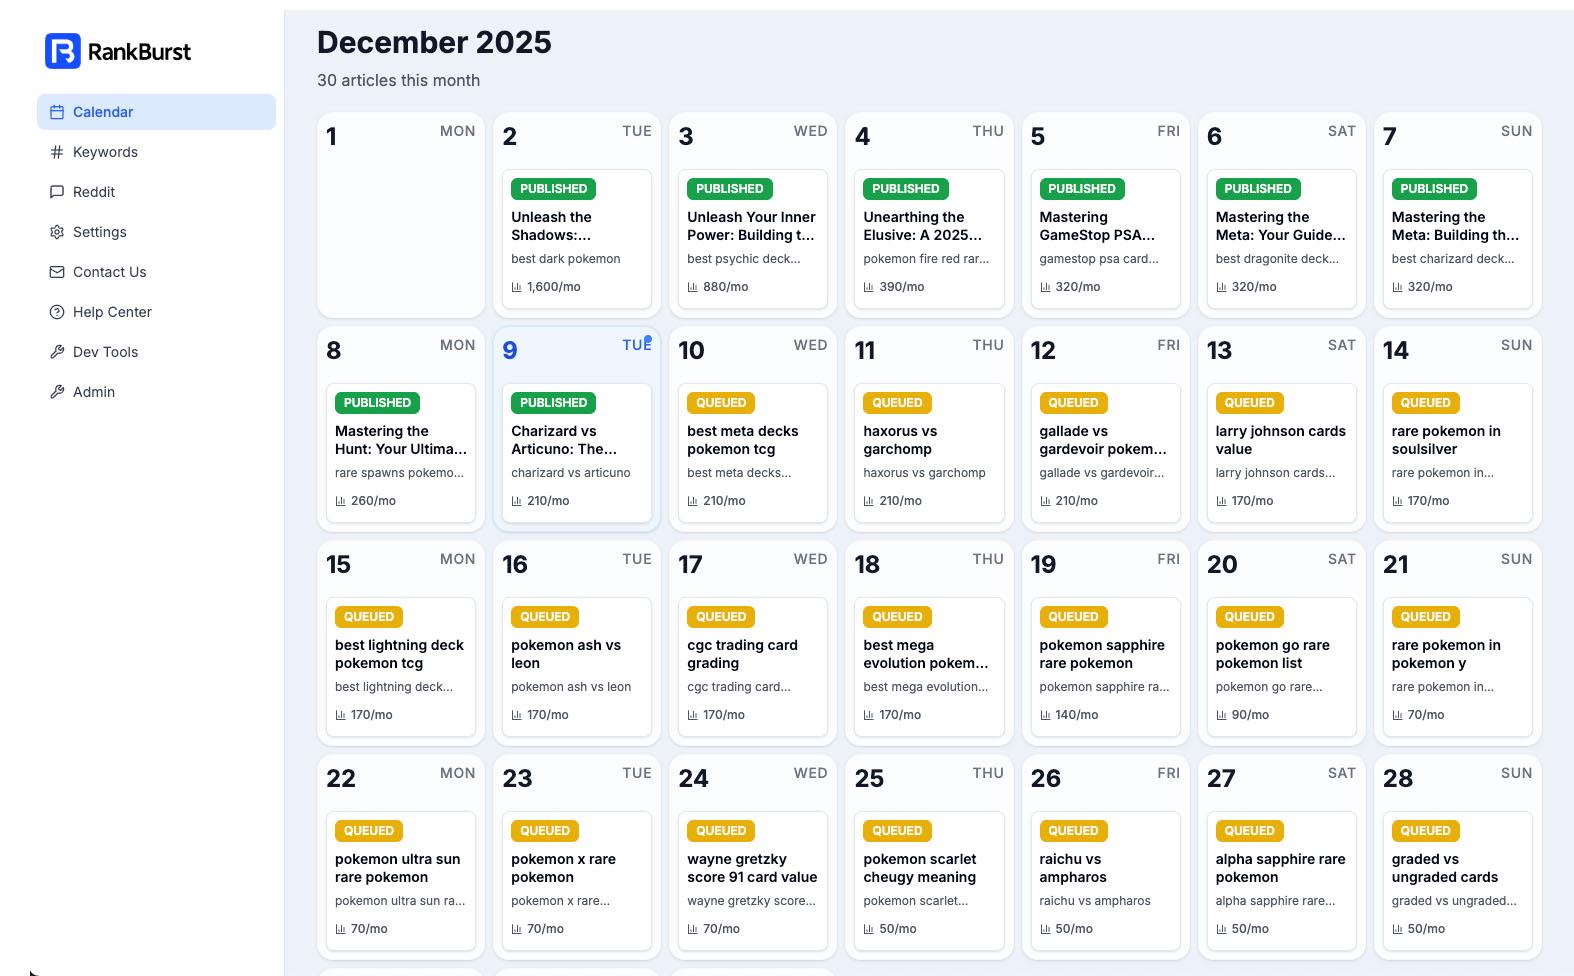1574x976 pixels.
Task: Click the bar chart icon beside 1,600/mo
Action: [x=517, y=287]
